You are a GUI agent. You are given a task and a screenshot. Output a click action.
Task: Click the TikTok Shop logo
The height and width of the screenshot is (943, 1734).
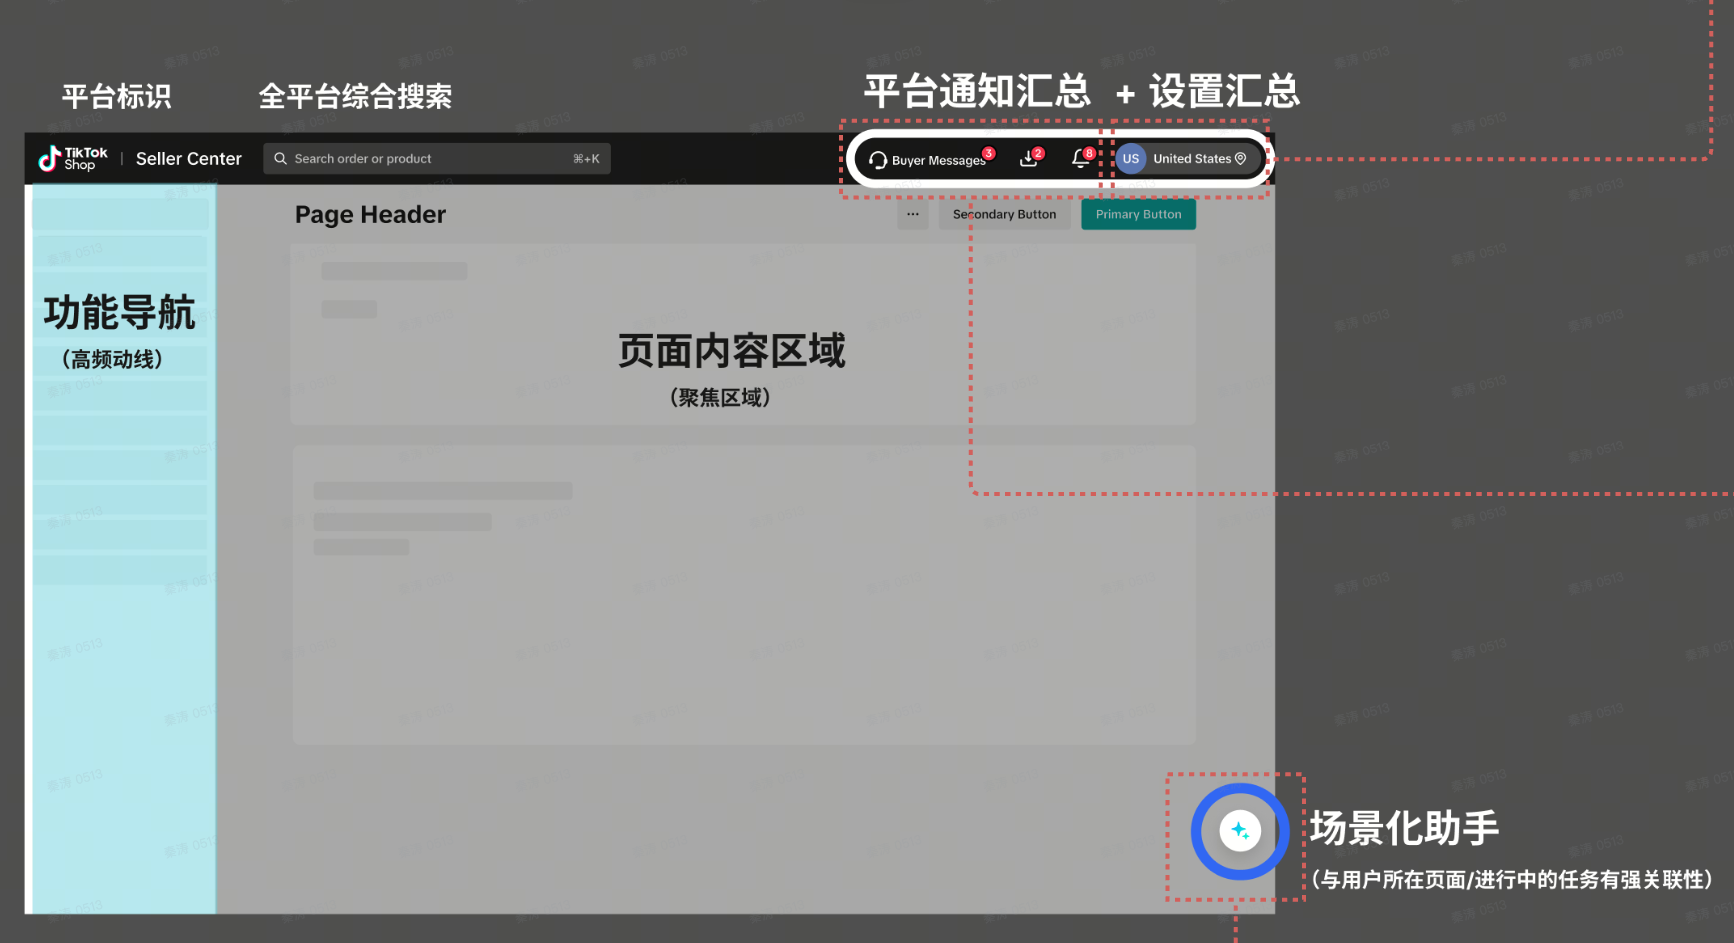click(x=72, y=159)
